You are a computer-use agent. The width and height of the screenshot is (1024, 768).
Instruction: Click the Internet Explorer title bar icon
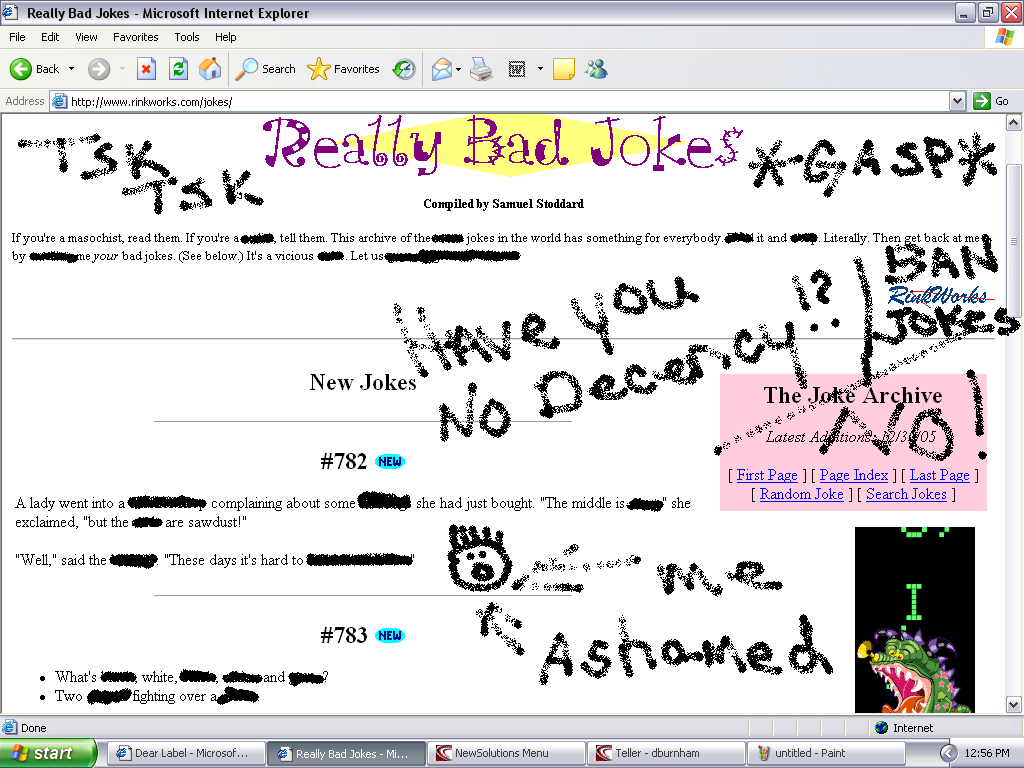coord(10,12)
